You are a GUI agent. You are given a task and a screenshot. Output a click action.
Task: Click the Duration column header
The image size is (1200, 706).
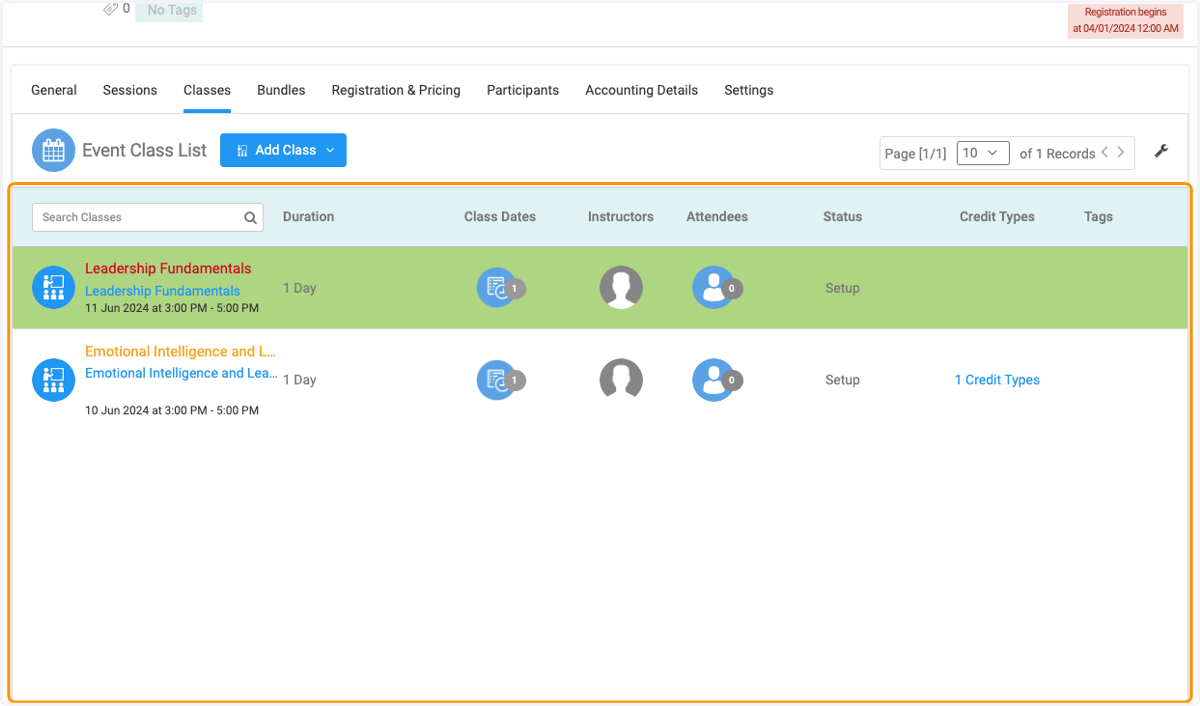pos(308,217)
